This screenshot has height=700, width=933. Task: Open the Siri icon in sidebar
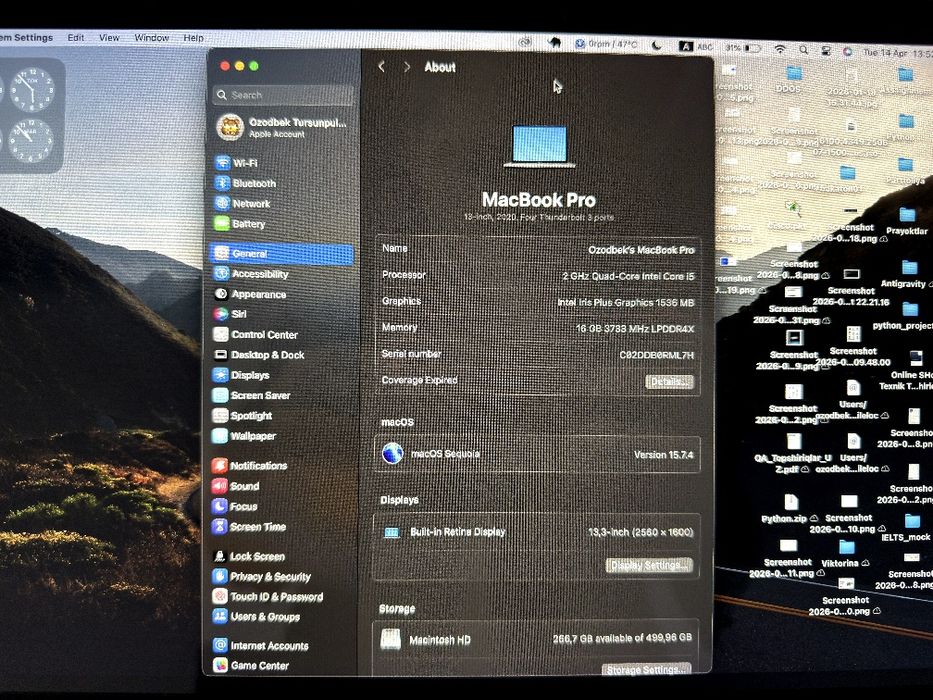tap(221, 314)
